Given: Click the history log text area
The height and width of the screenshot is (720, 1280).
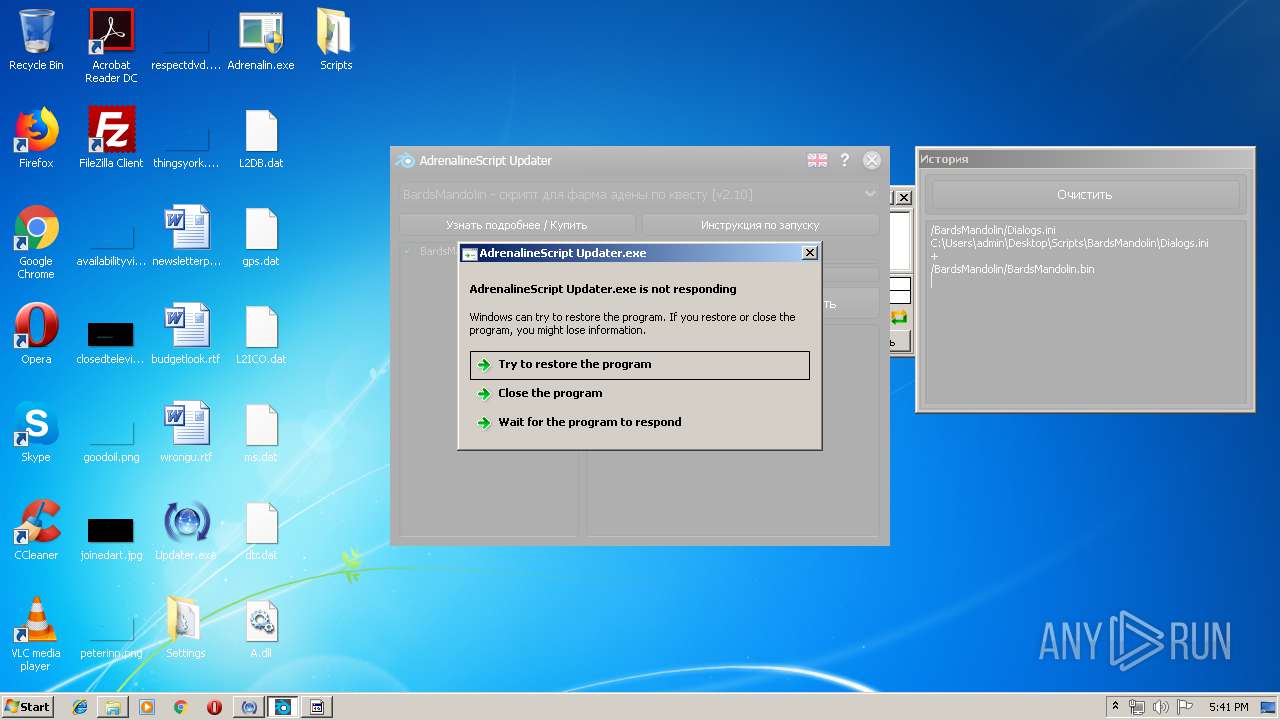Looking at the screenshot, I should pos(1085,311).
